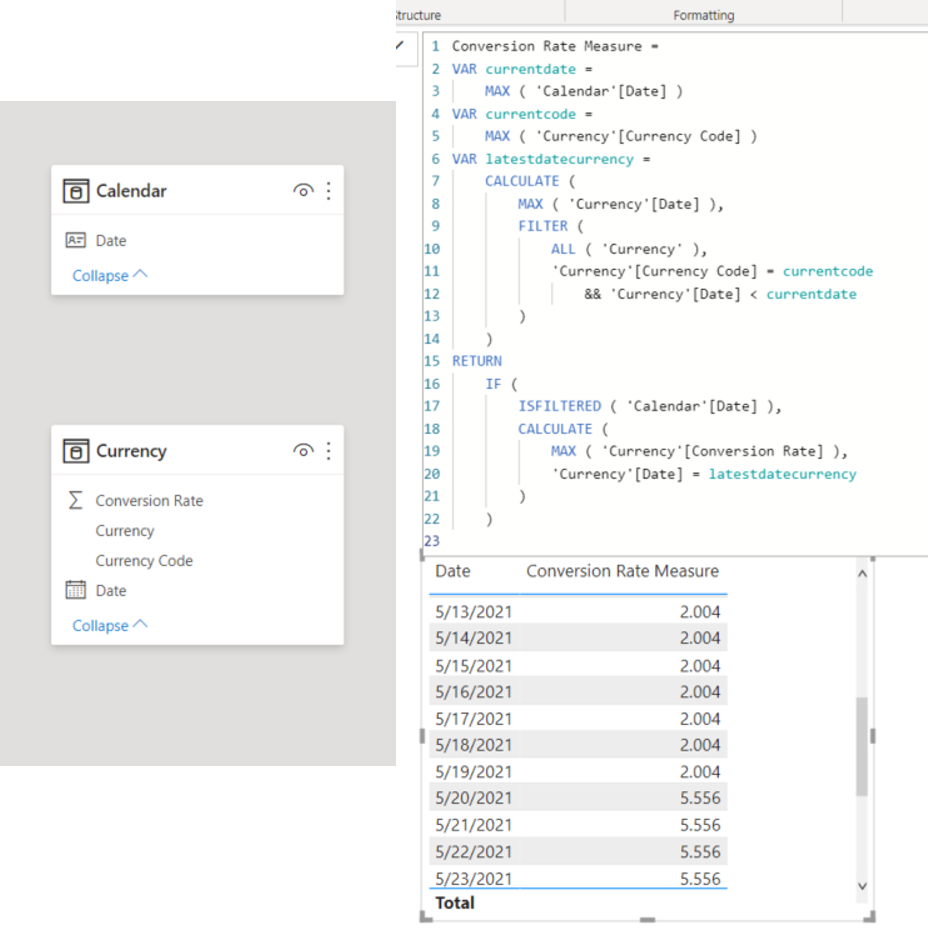Screen dimensions: 928x945
Task: Place cursor on currentdate variable line 2
Action: click(x=530, y=69)
